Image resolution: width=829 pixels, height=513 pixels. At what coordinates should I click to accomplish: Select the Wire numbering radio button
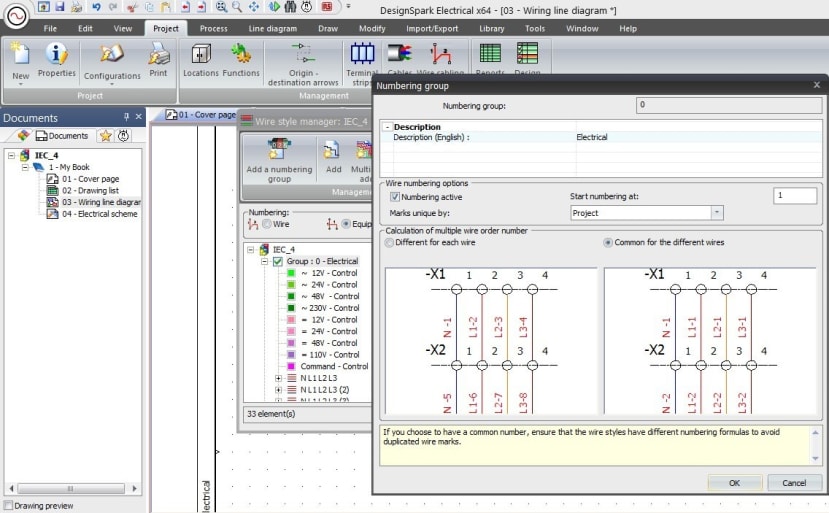coord(268,224)
